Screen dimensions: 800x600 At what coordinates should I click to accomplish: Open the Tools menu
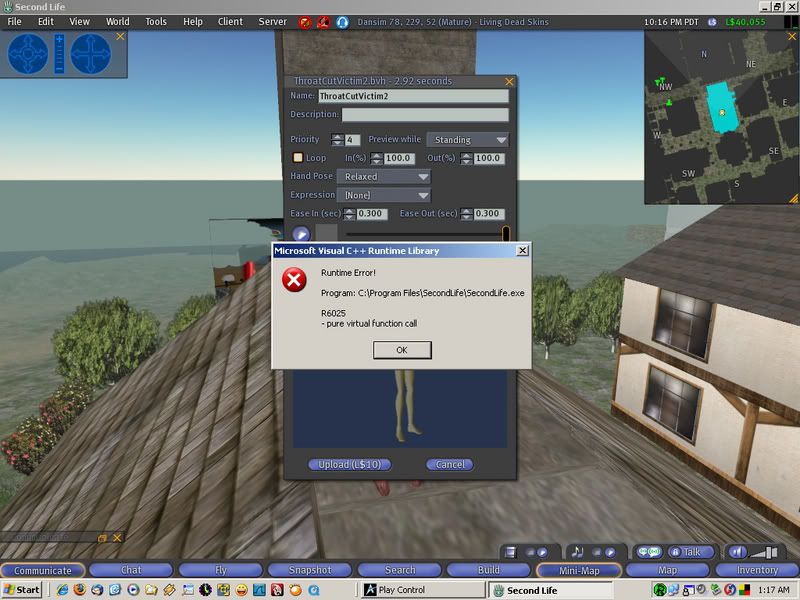point(156,21)
